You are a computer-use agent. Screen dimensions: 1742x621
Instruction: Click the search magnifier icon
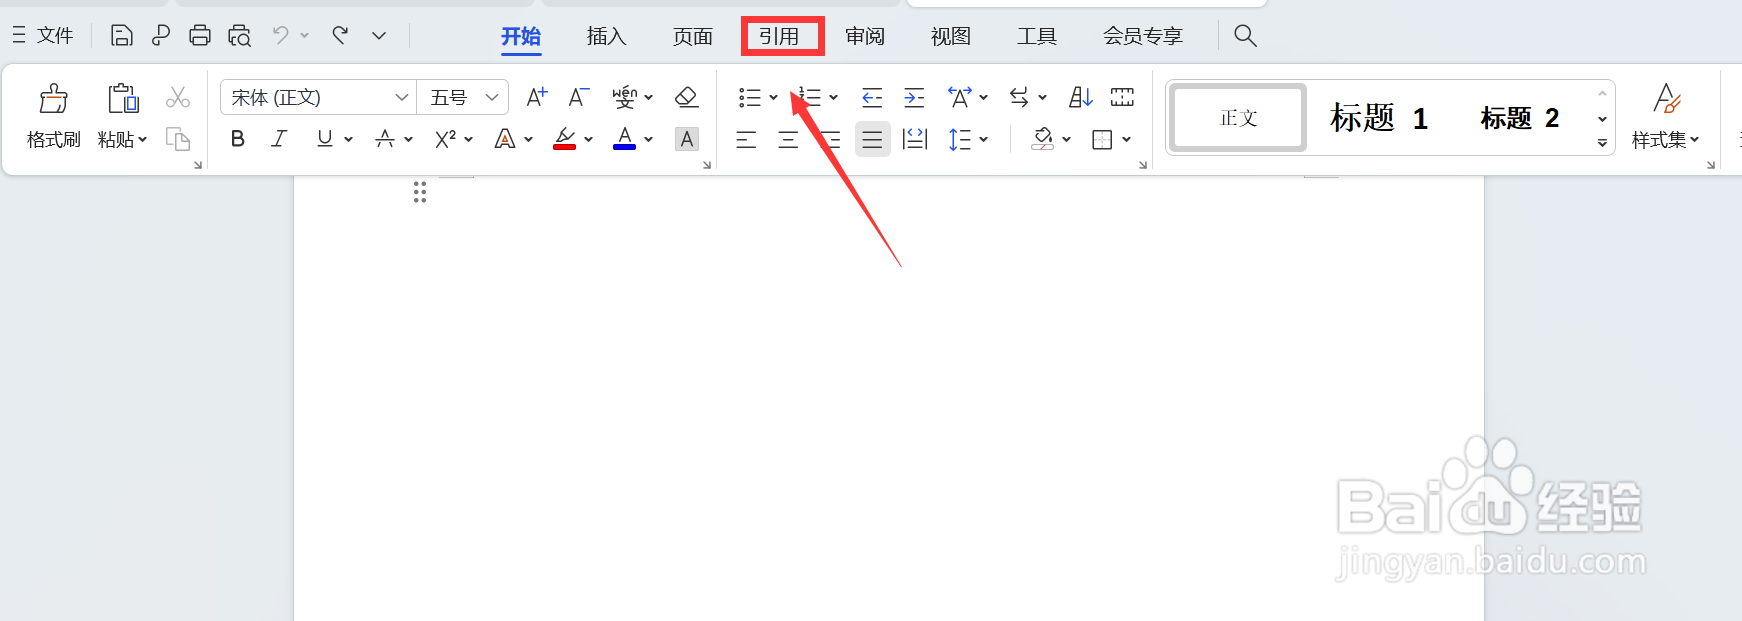click(1245, 36)
